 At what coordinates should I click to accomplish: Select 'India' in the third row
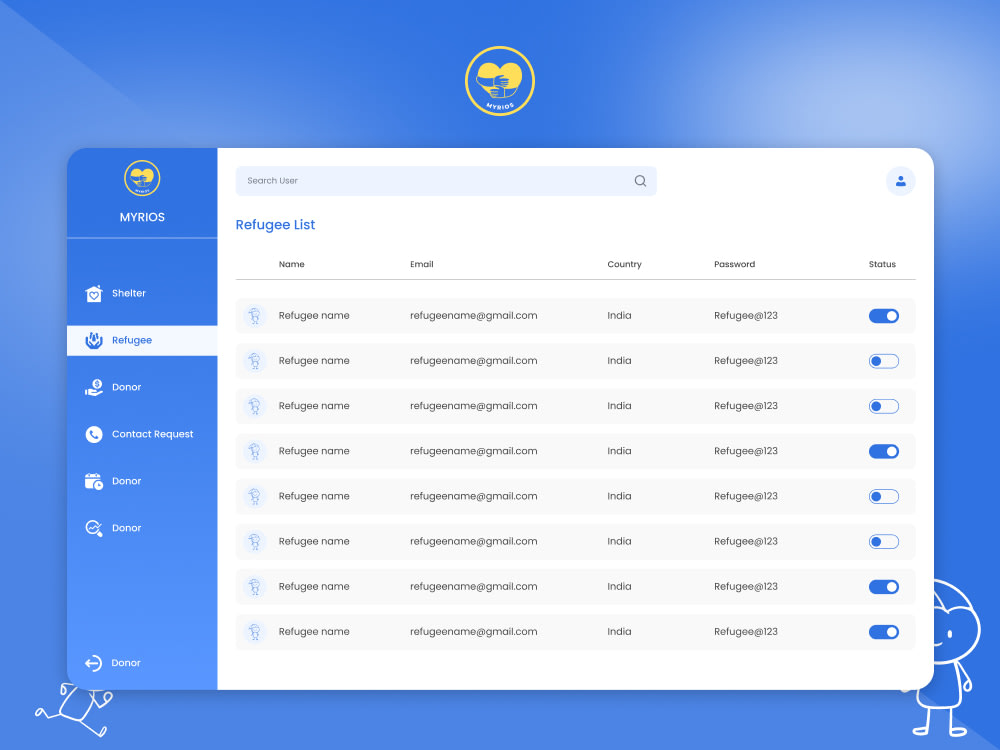619,406
